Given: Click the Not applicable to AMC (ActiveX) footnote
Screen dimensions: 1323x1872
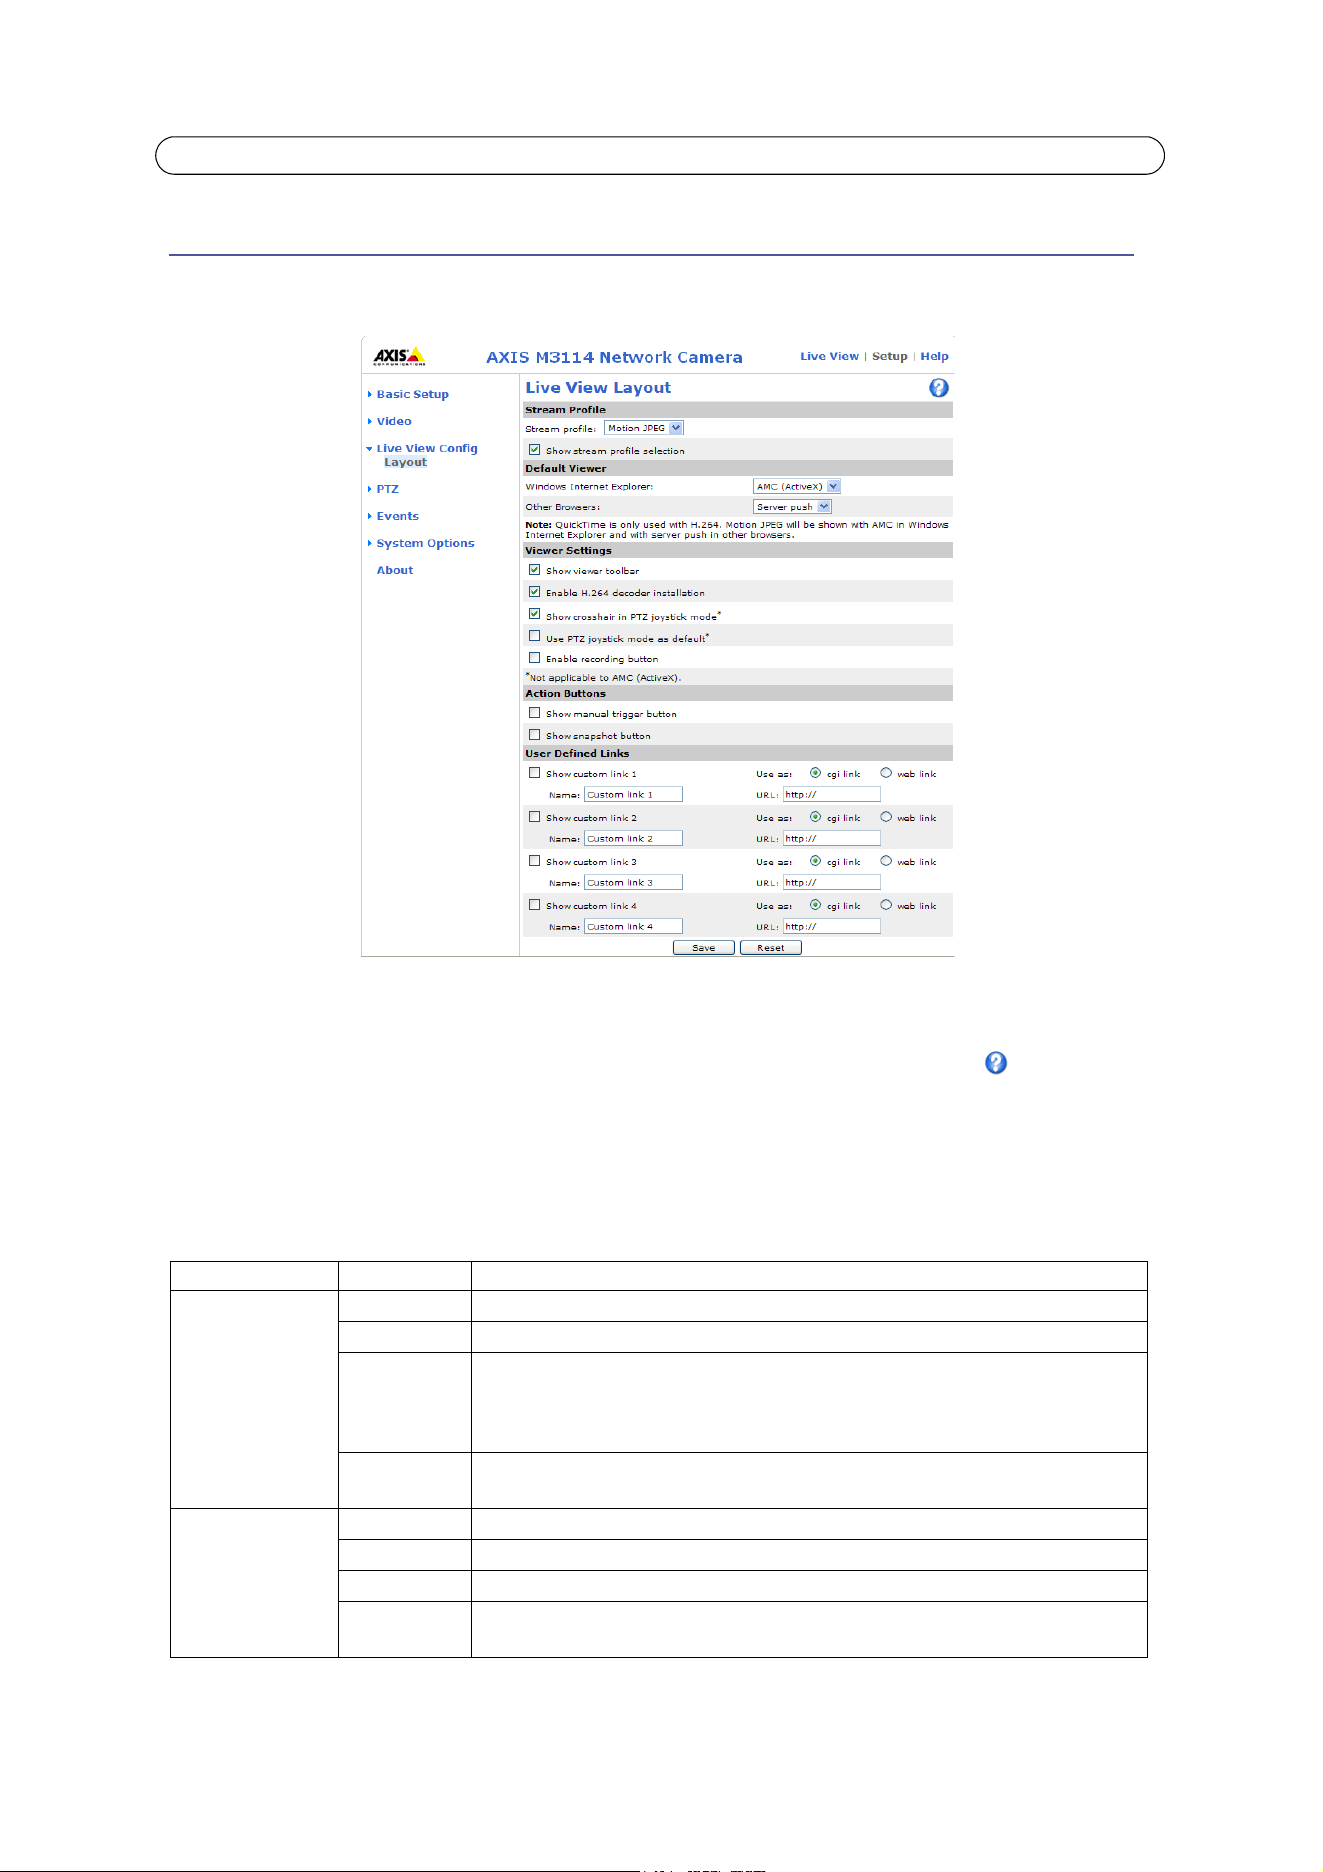Looking at the screenshot, I should point(603,677).
